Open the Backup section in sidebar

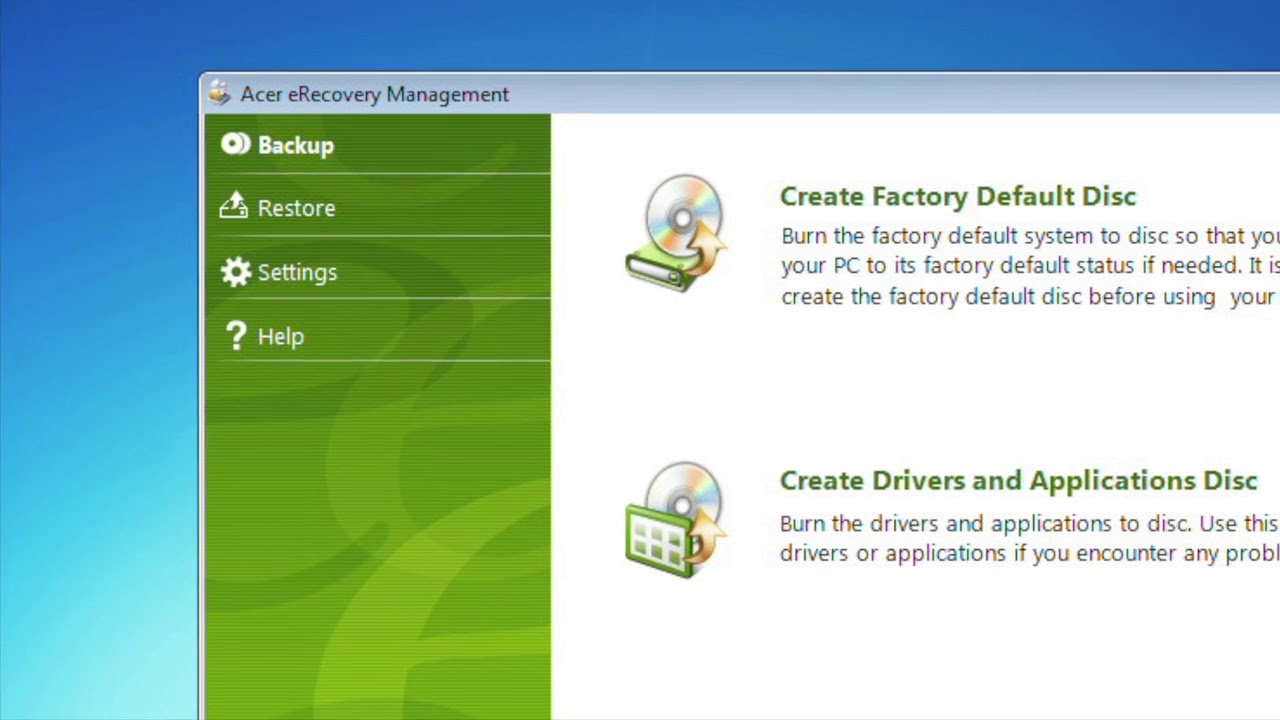point(377,145)
